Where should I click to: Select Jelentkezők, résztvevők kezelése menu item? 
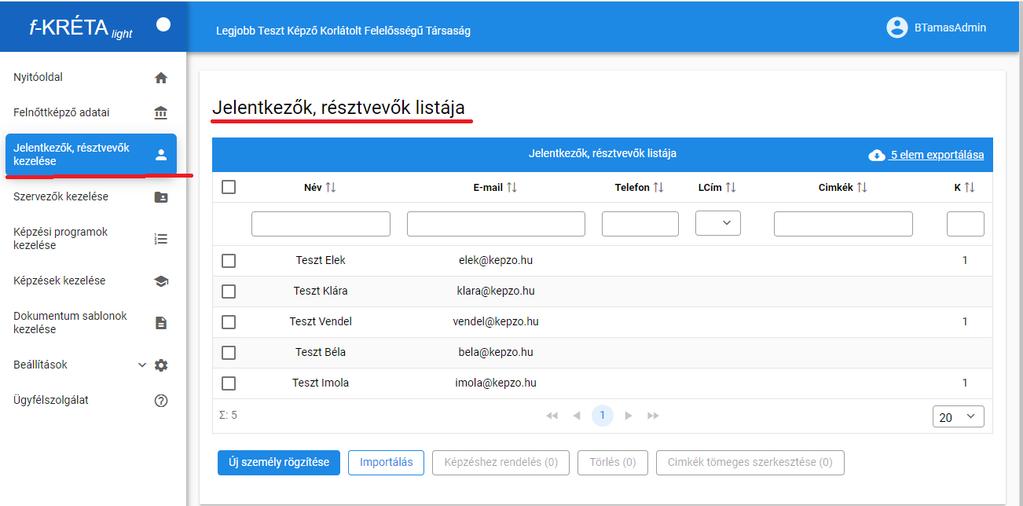(x=91, y=155)
